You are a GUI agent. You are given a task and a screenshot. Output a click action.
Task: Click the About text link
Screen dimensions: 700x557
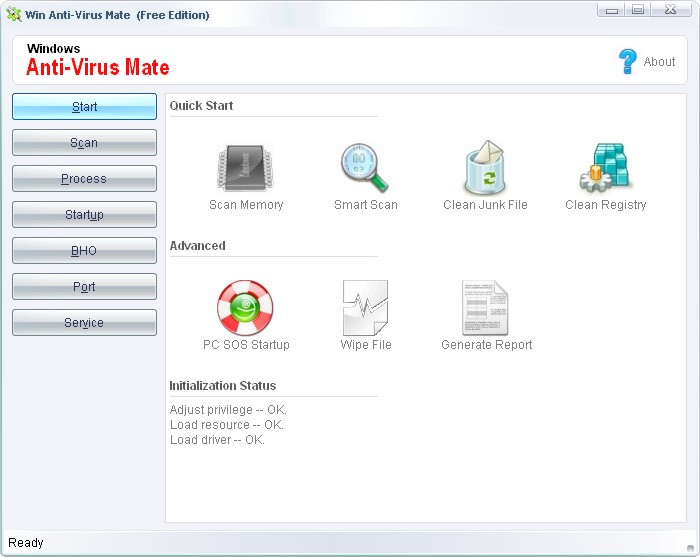coord(659,62)
